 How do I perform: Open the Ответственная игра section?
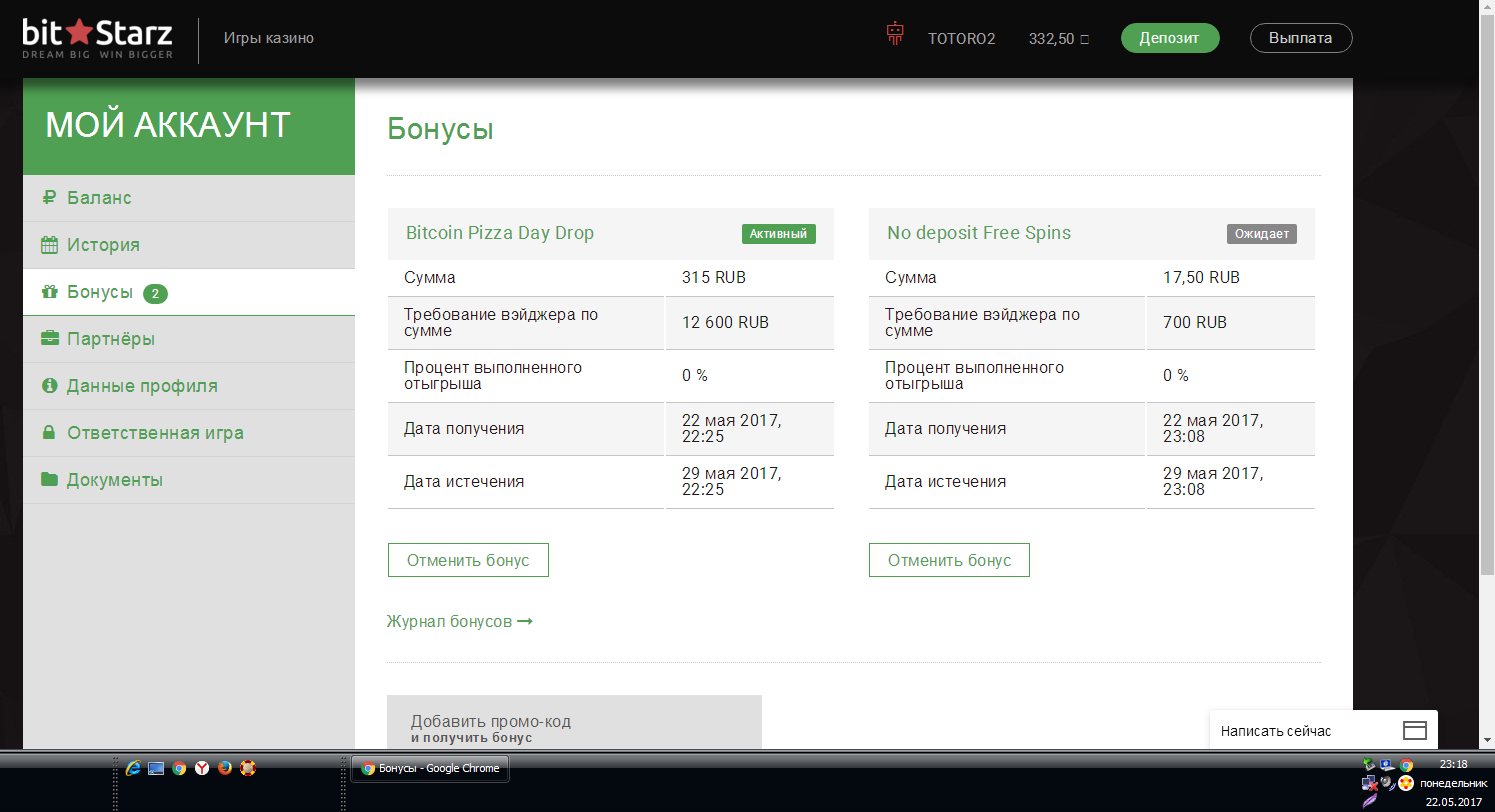[x=189, y=433]
